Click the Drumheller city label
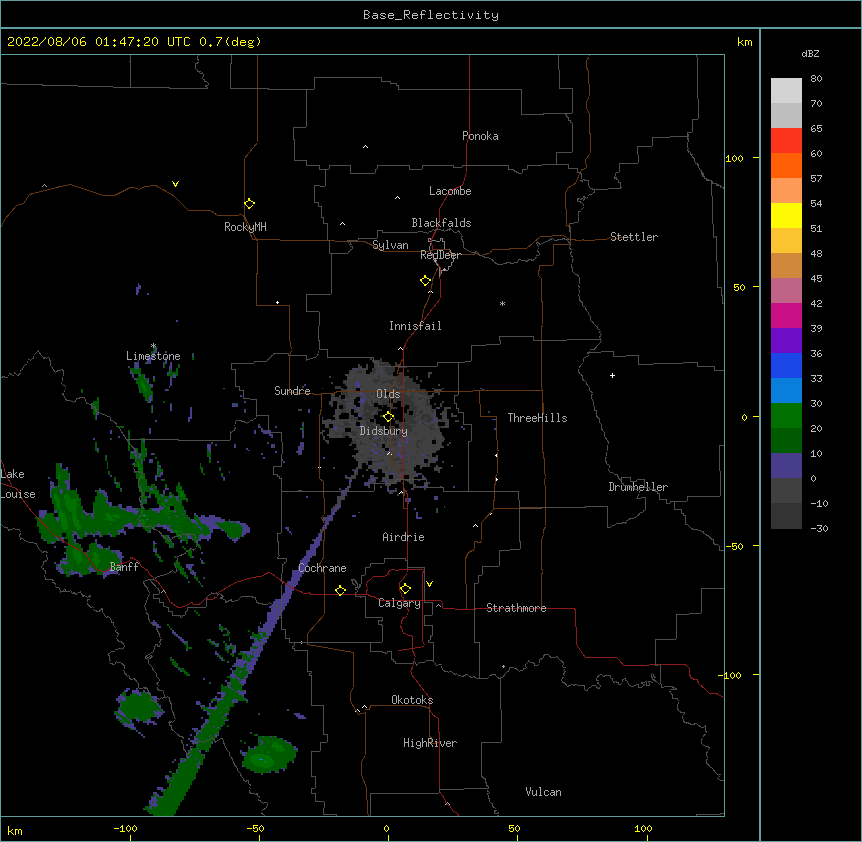This screenshot has width=862, height=842. tap(638, 487)
